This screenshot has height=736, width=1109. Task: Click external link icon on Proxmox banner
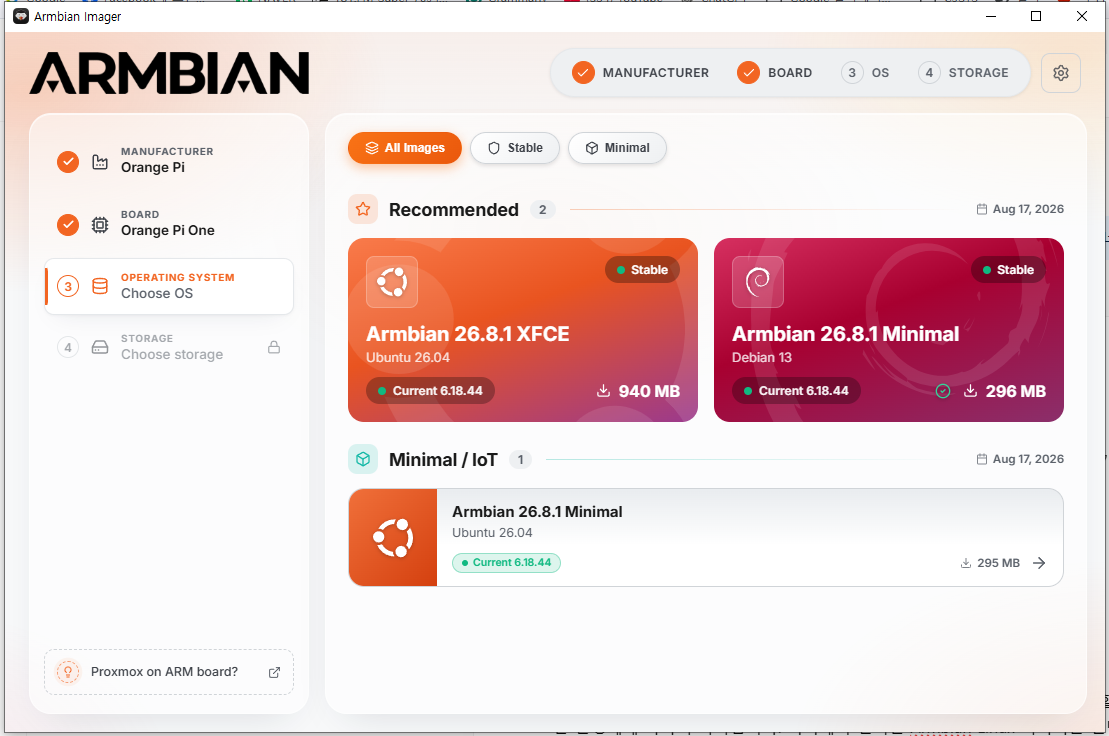(274, 672)
